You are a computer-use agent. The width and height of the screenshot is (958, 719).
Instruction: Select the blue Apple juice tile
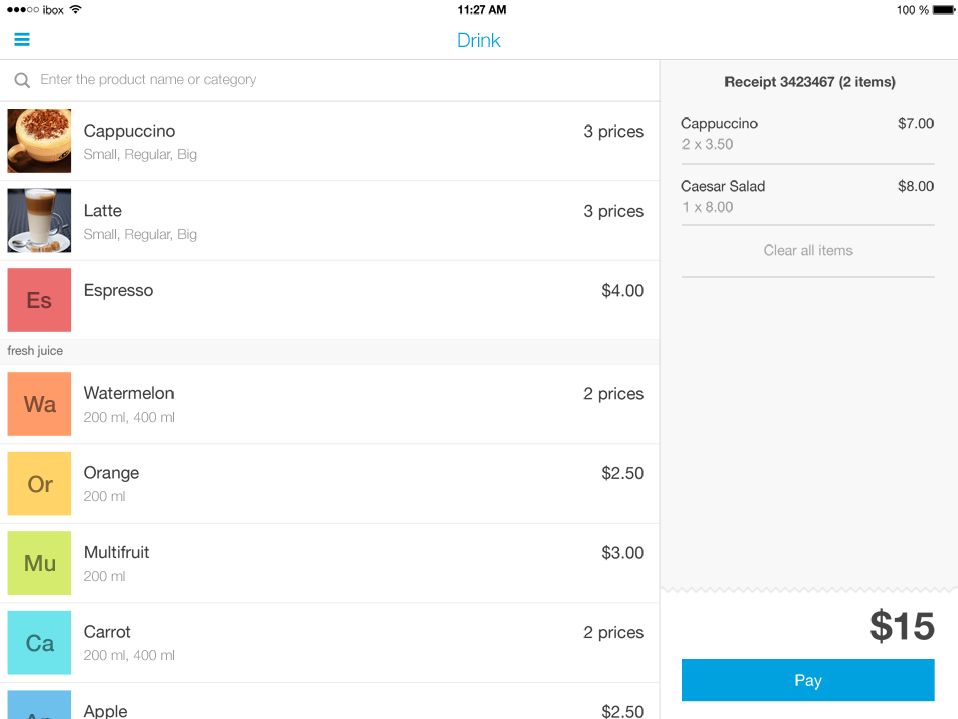tap(39, 705)
